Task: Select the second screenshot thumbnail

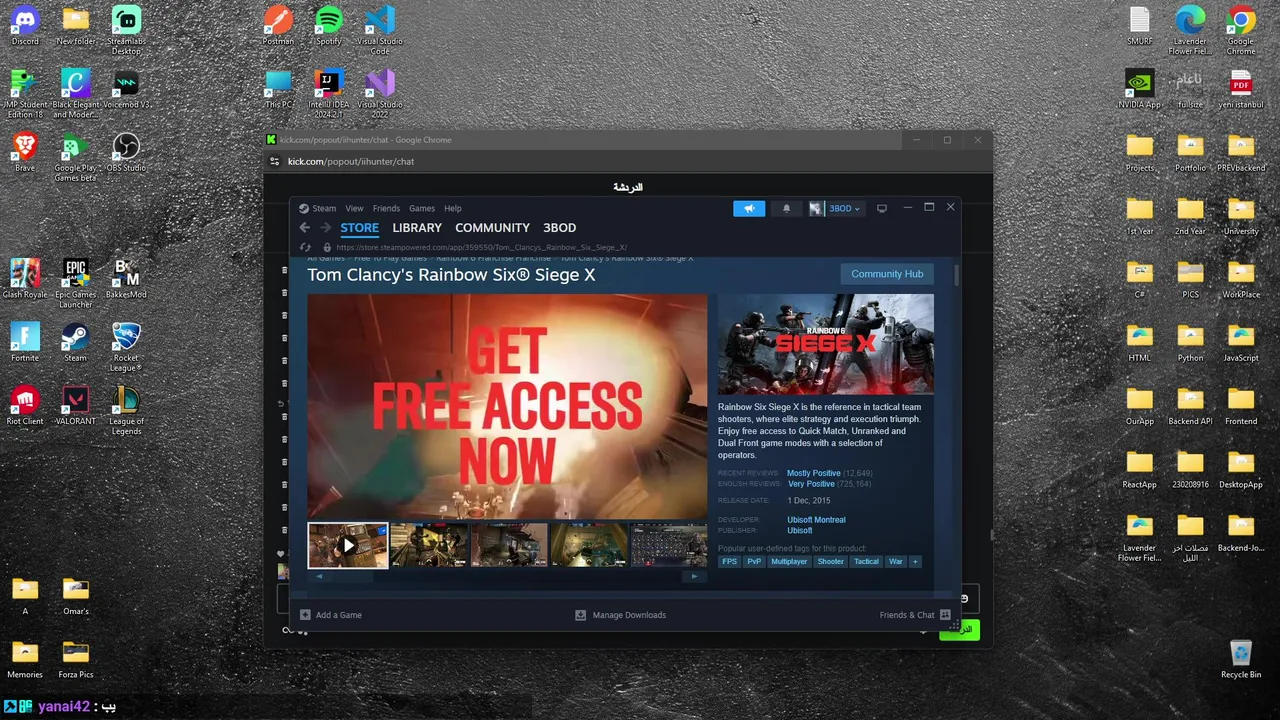Action: pos(429,545)
